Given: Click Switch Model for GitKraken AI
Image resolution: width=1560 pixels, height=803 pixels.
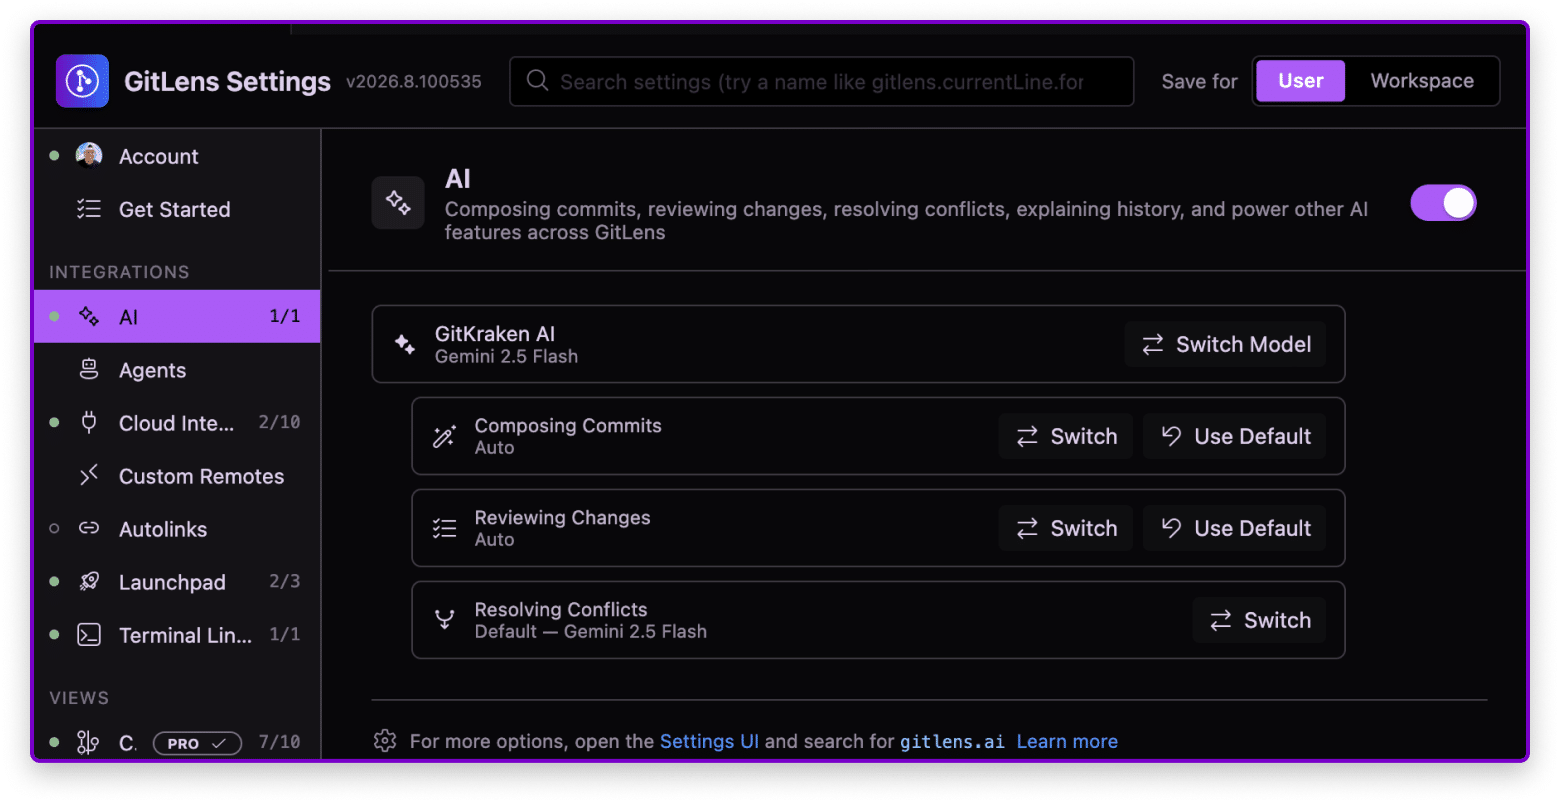Looking at the screenshot, I should [1225, 344].
